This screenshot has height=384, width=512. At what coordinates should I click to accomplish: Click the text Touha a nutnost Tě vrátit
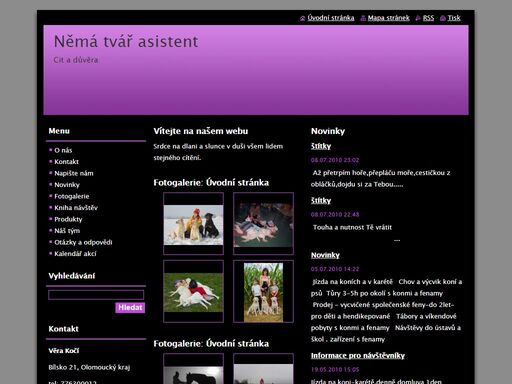pyautogui.click(x=352, y=227)
